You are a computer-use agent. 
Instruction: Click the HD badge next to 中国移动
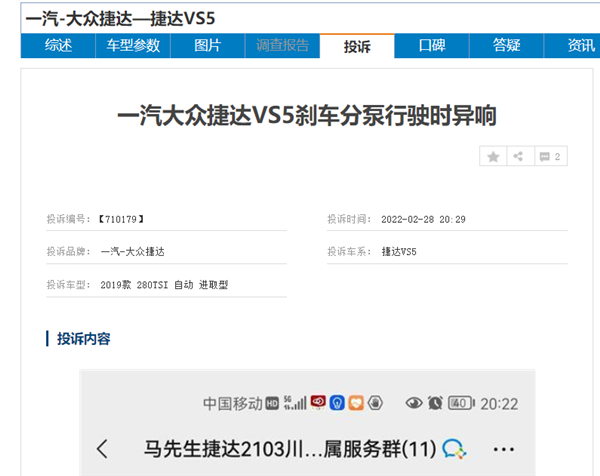[272, 404]
